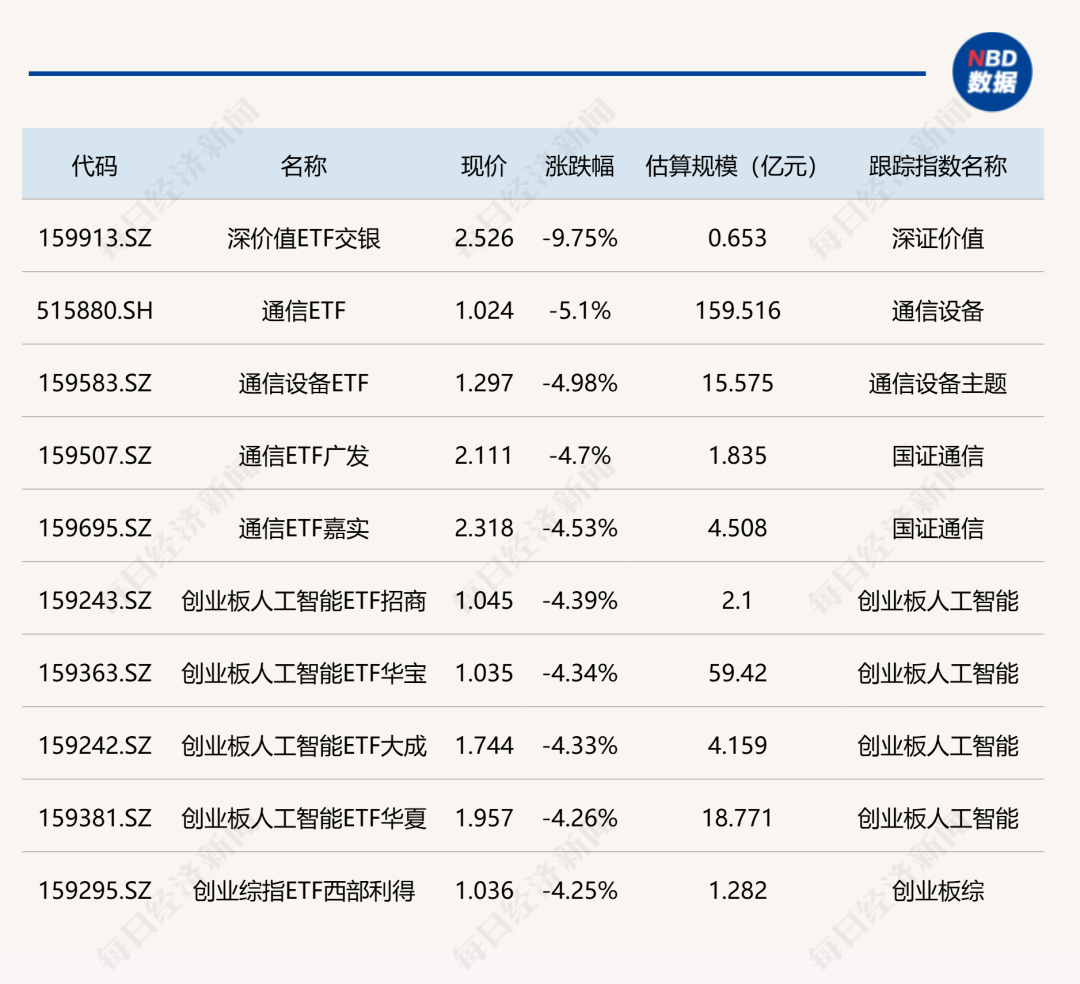Click code 515880.SH
This screenshot has height=984, width=1080.
[94, 311]
